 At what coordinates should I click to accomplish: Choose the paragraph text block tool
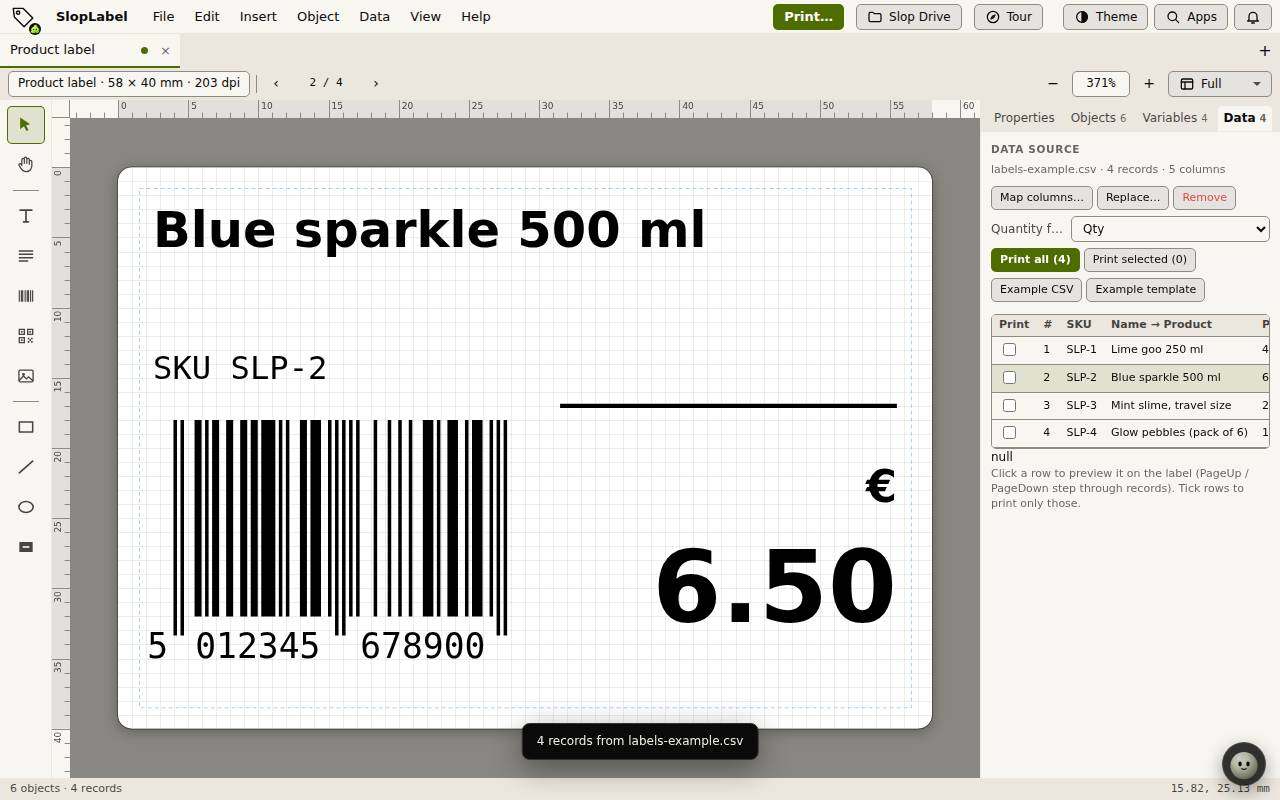point(26,256)
